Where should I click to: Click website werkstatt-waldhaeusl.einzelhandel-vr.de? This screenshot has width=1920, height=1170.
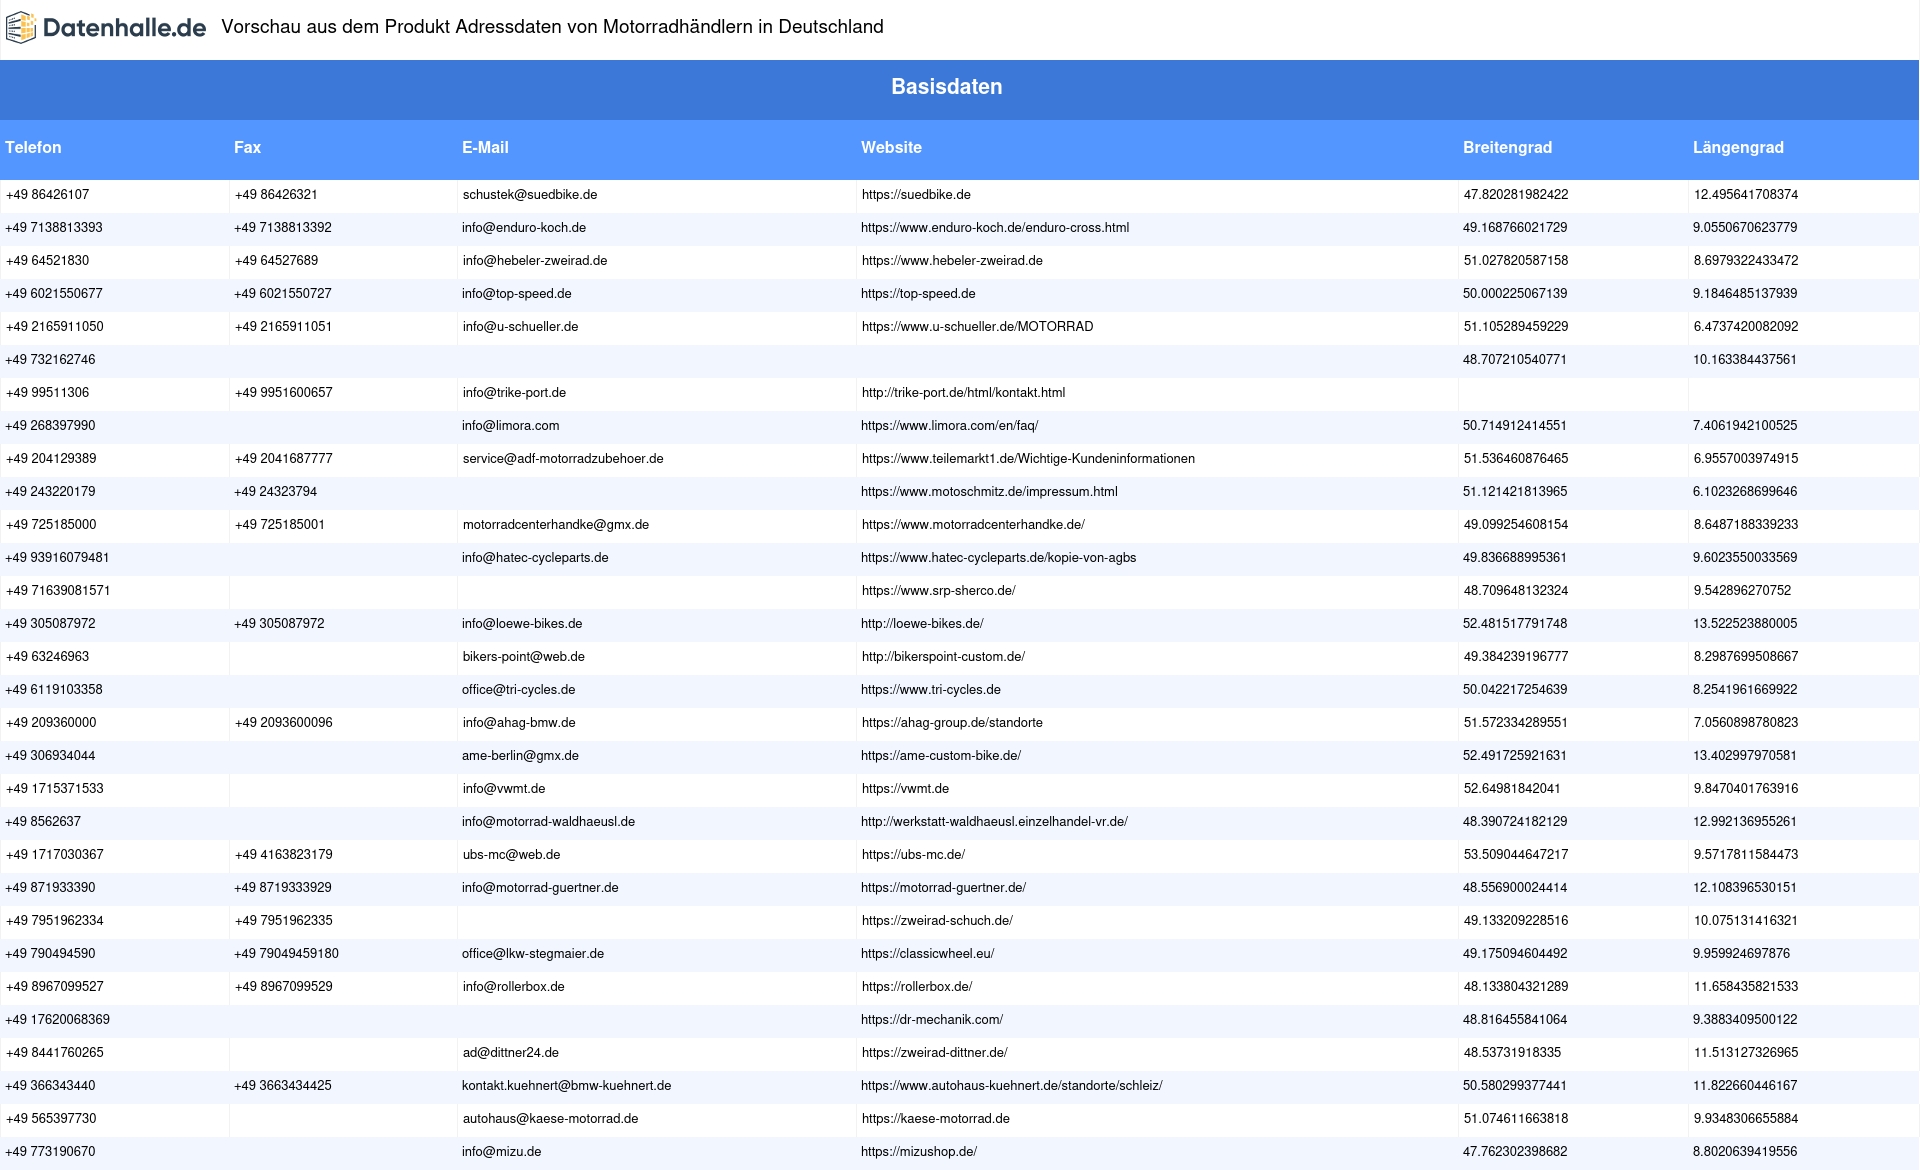point(994,822)
